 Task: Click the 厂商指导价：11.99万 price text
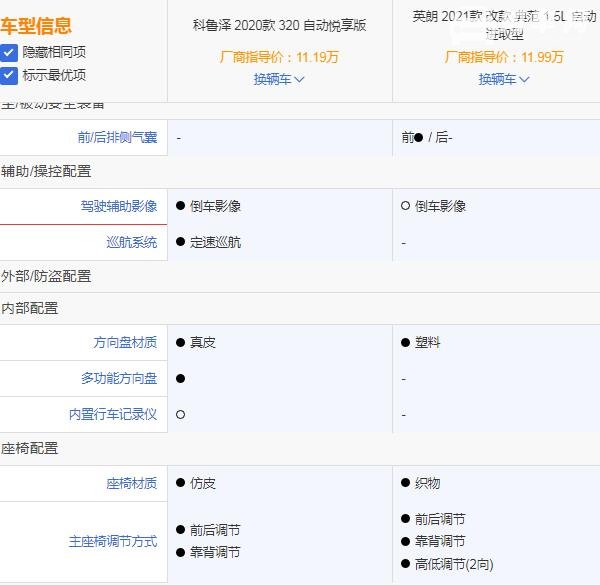(504, 57)
